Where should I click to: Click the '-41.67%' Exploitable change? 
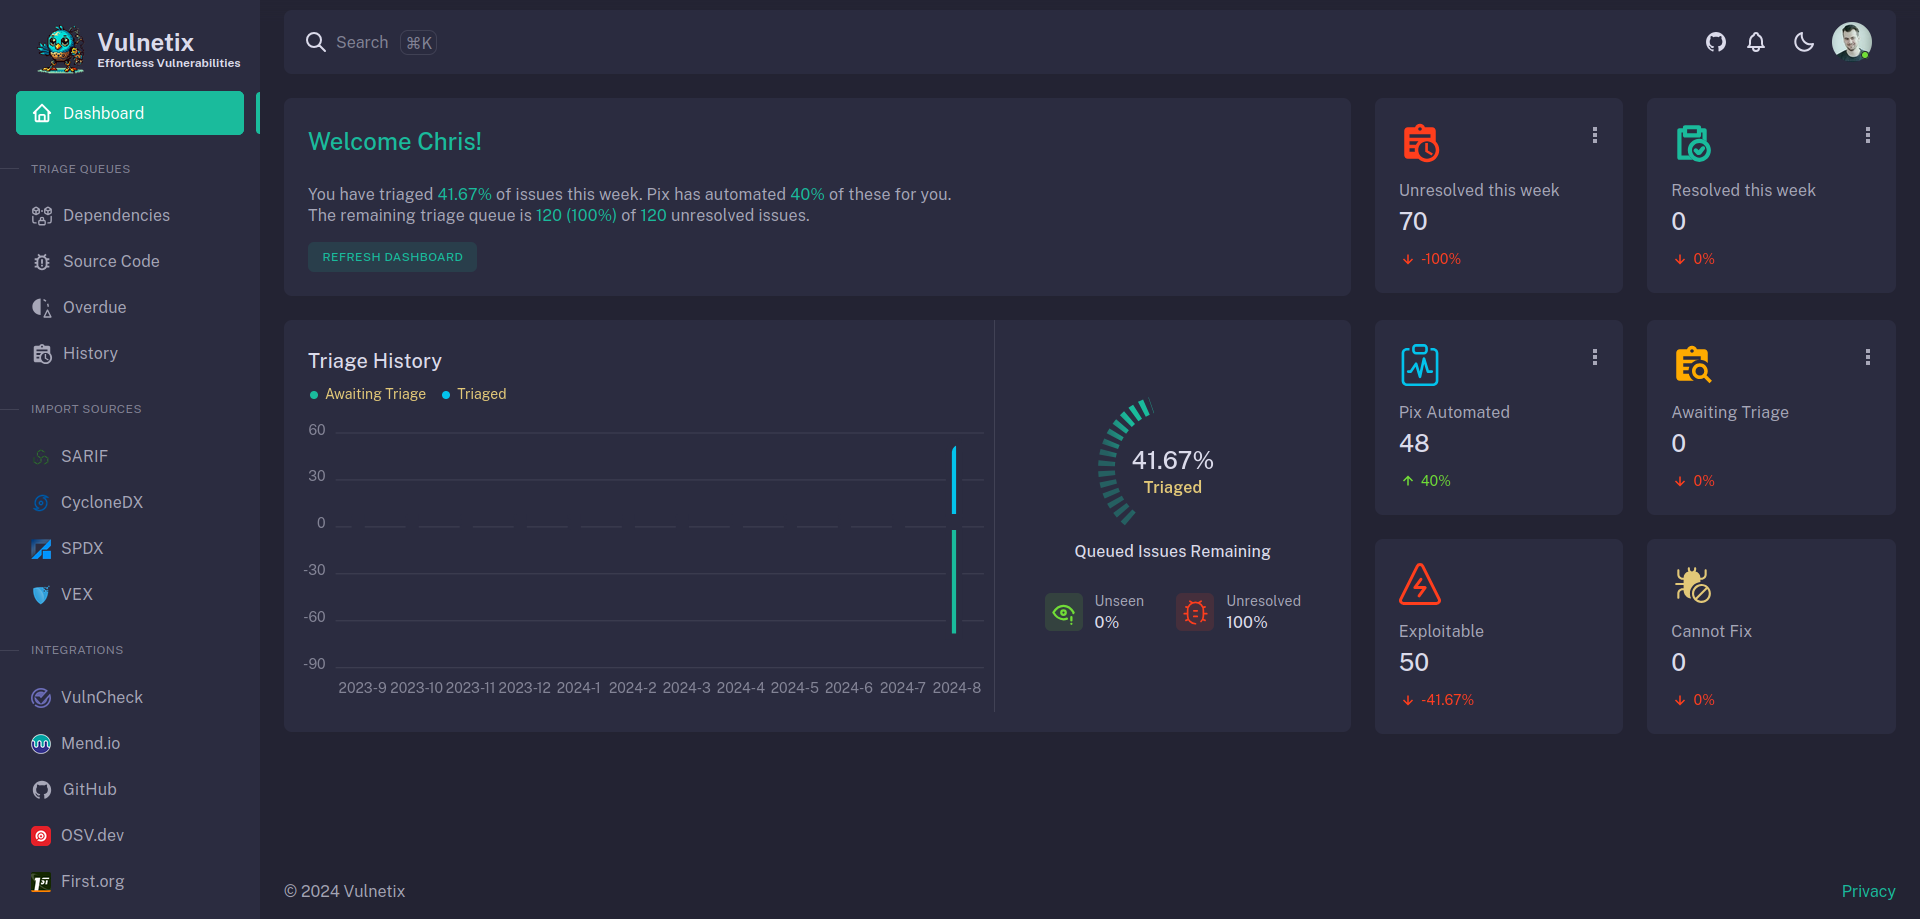click(1447, 700)
